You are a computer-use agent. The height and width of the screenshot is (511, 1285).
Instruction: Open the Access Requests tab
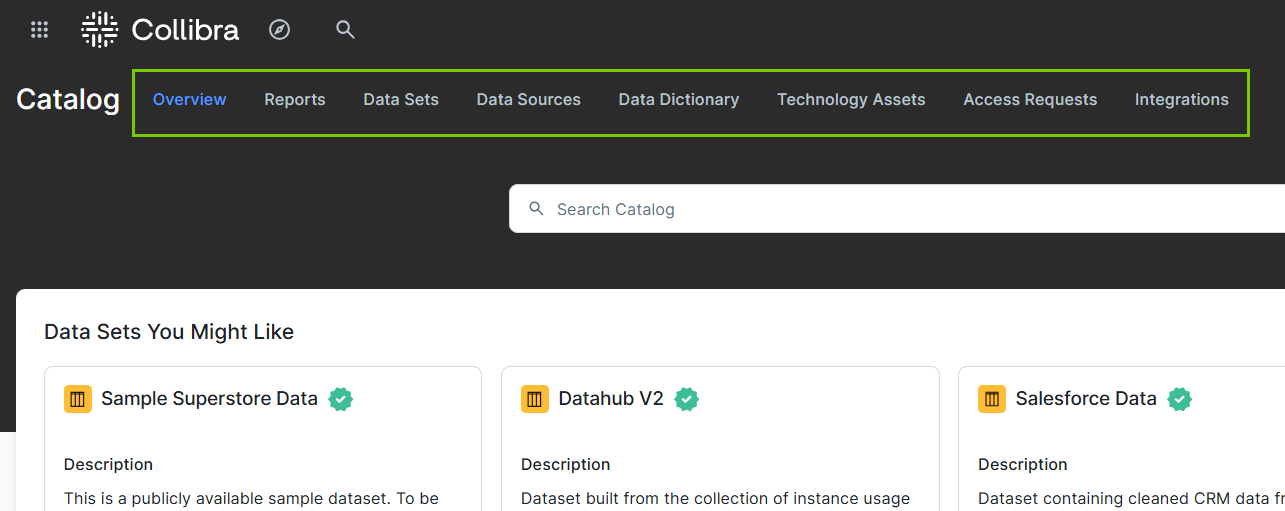pos(1030,100)
